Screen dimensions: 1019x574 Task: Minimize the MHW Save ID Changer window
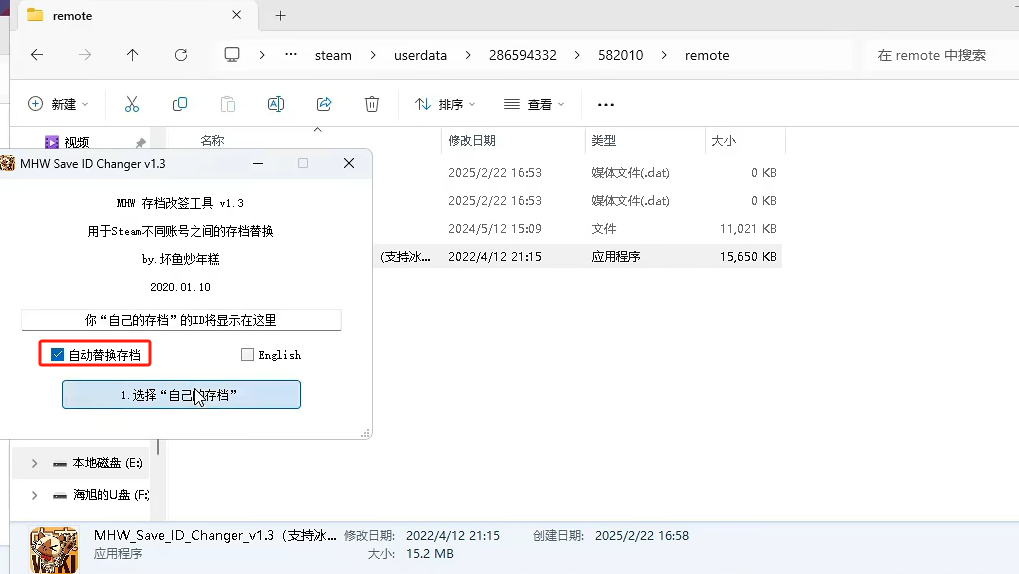258,163
